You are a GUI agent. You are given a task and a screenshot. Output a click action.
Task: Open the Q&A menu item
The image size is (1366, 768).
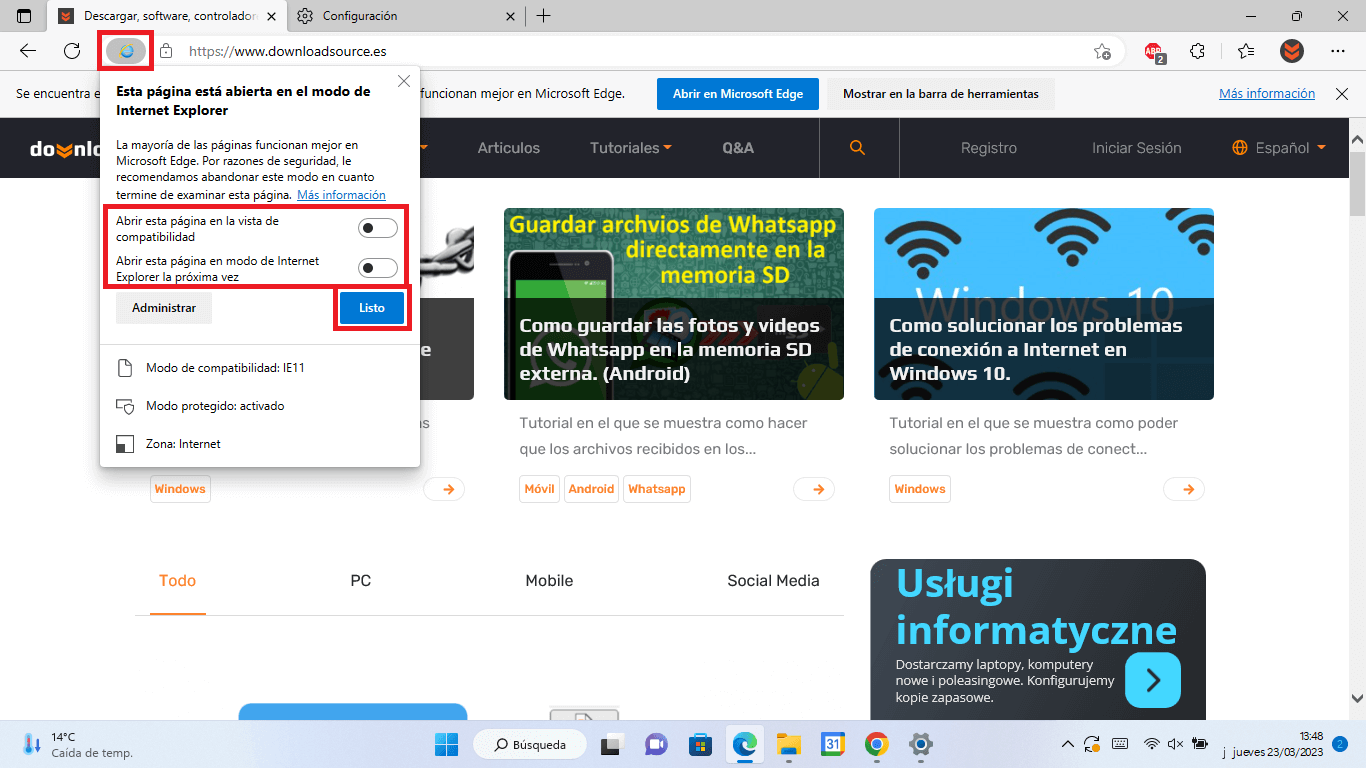click(x=738, y=148)
